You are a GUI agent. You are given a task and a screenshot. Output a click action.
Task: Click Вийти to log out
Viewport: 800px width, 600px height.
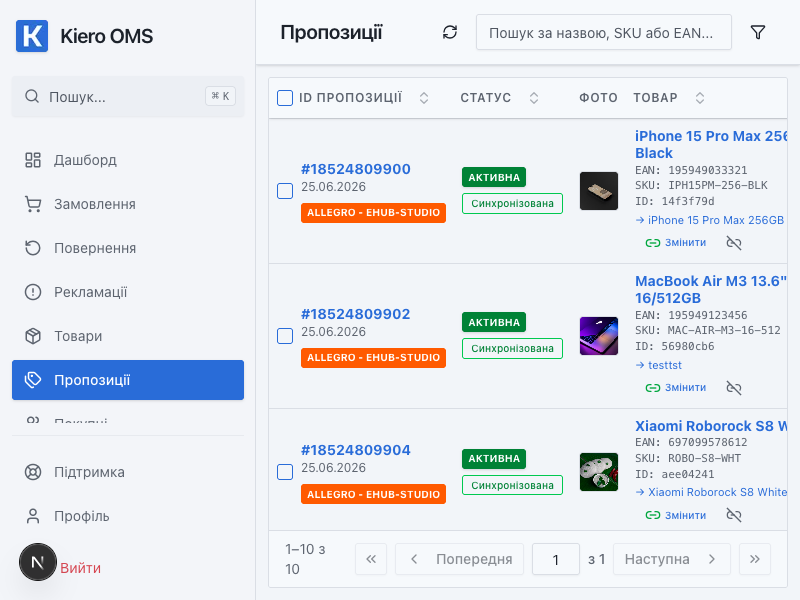(80, 568)
